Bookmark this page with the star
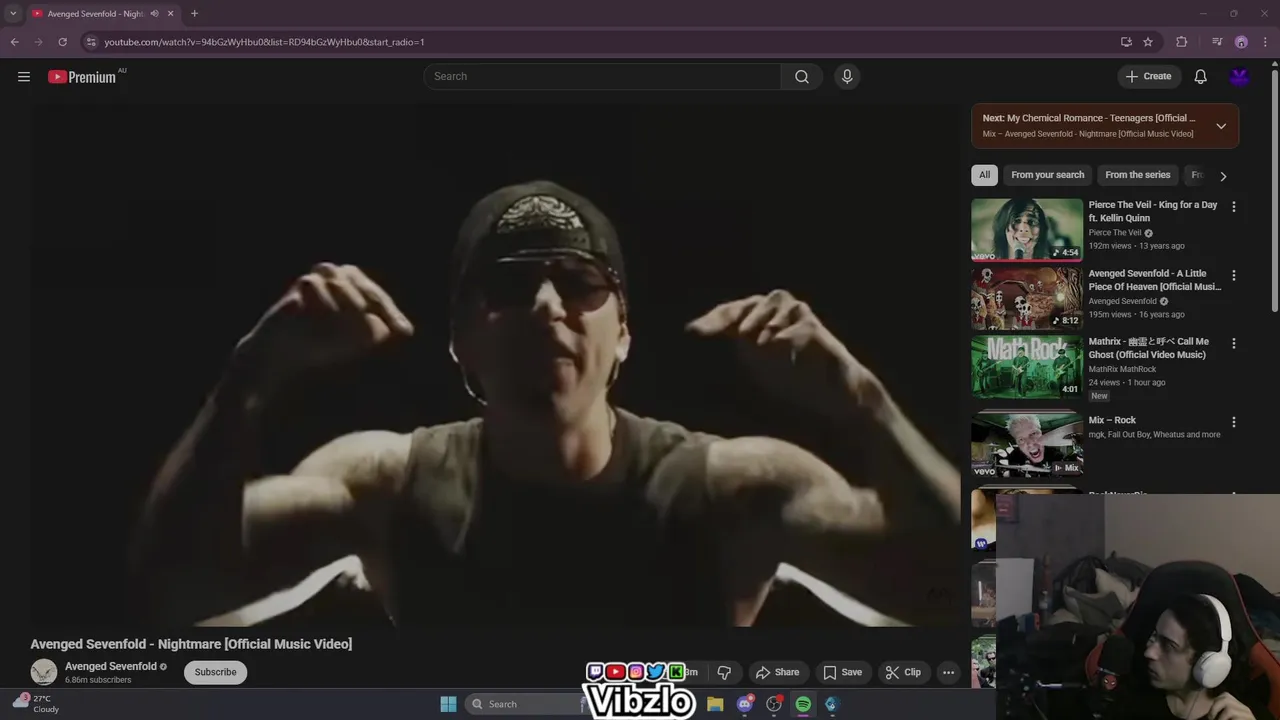 point(1148,42)
